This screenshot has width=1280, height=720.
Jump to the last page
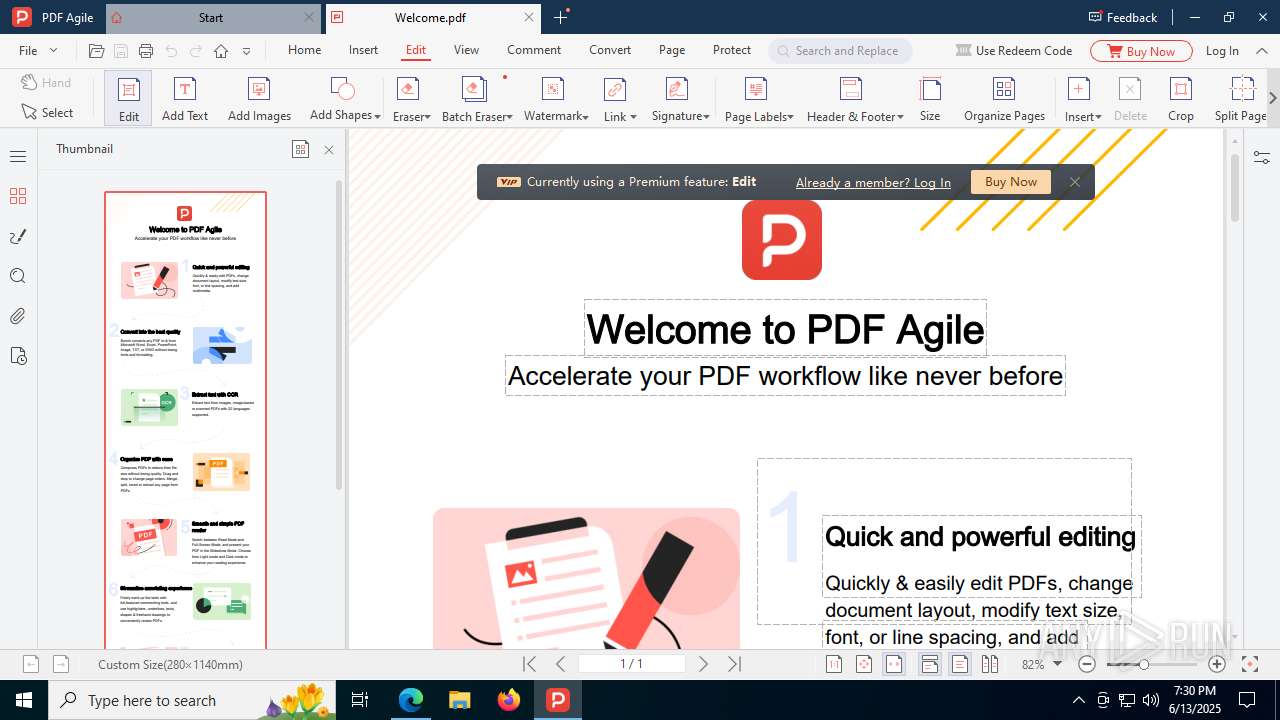734,664
